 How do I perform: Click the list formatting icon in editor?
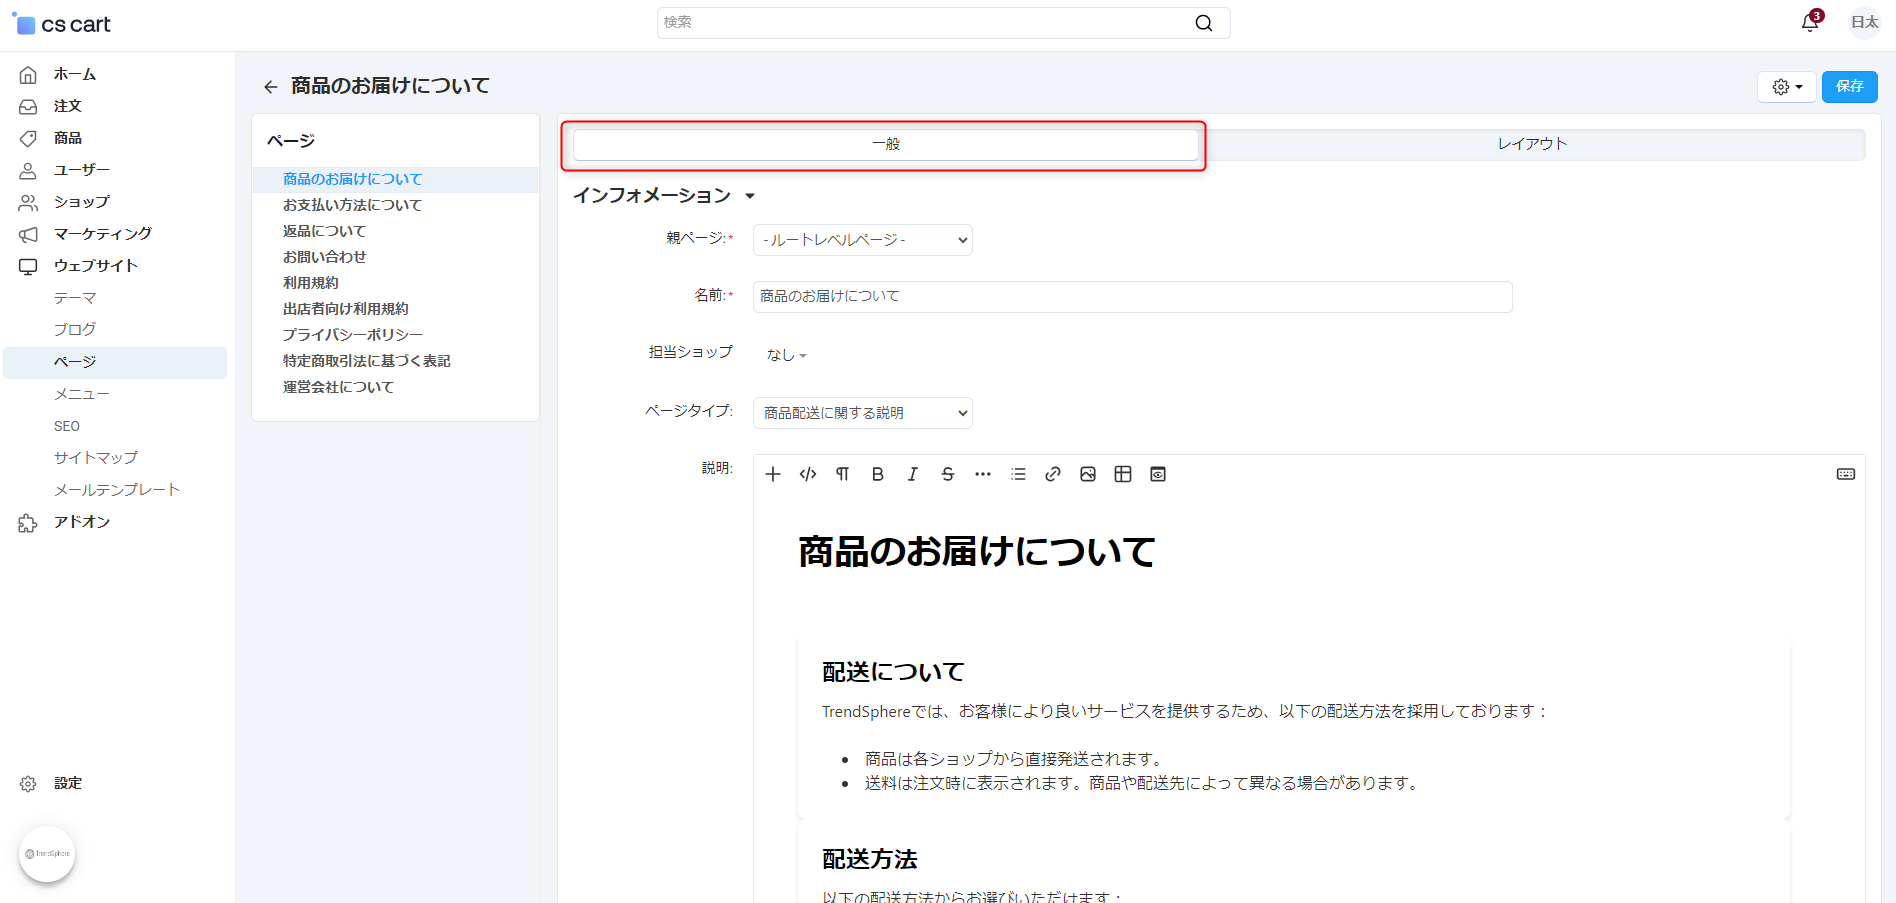1018,474
